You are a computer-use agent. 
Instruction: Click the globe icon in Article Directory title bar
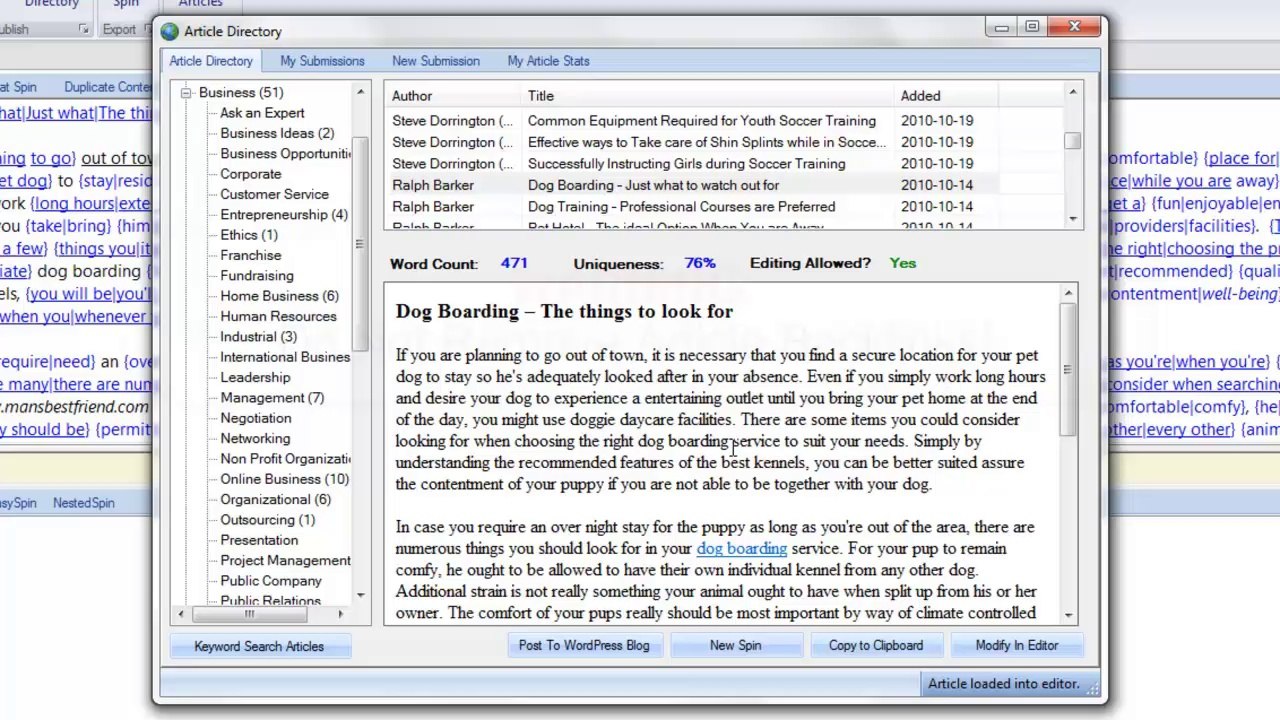(x=170, y=31)
